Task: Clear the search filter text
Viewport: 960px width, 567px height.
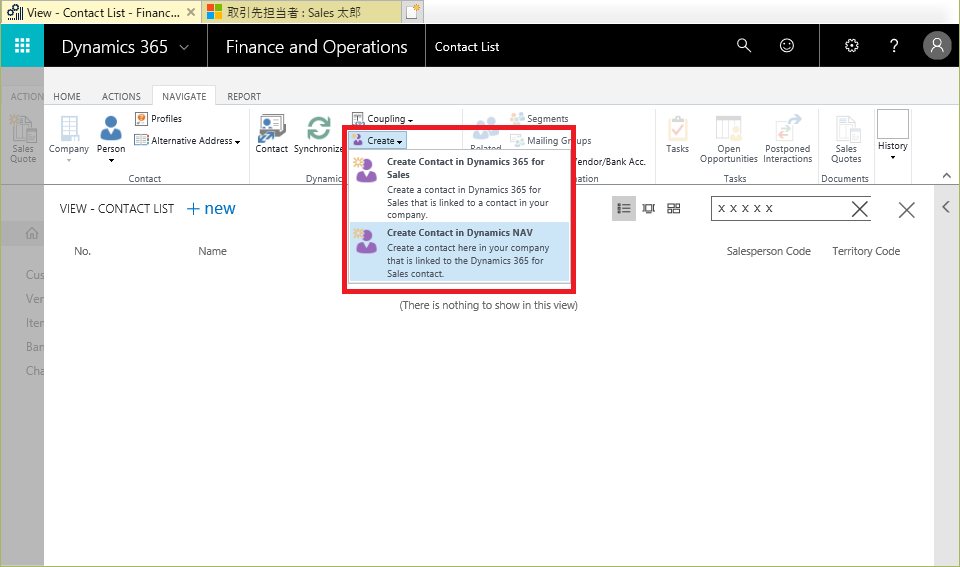Action: [x=860, y=209]
